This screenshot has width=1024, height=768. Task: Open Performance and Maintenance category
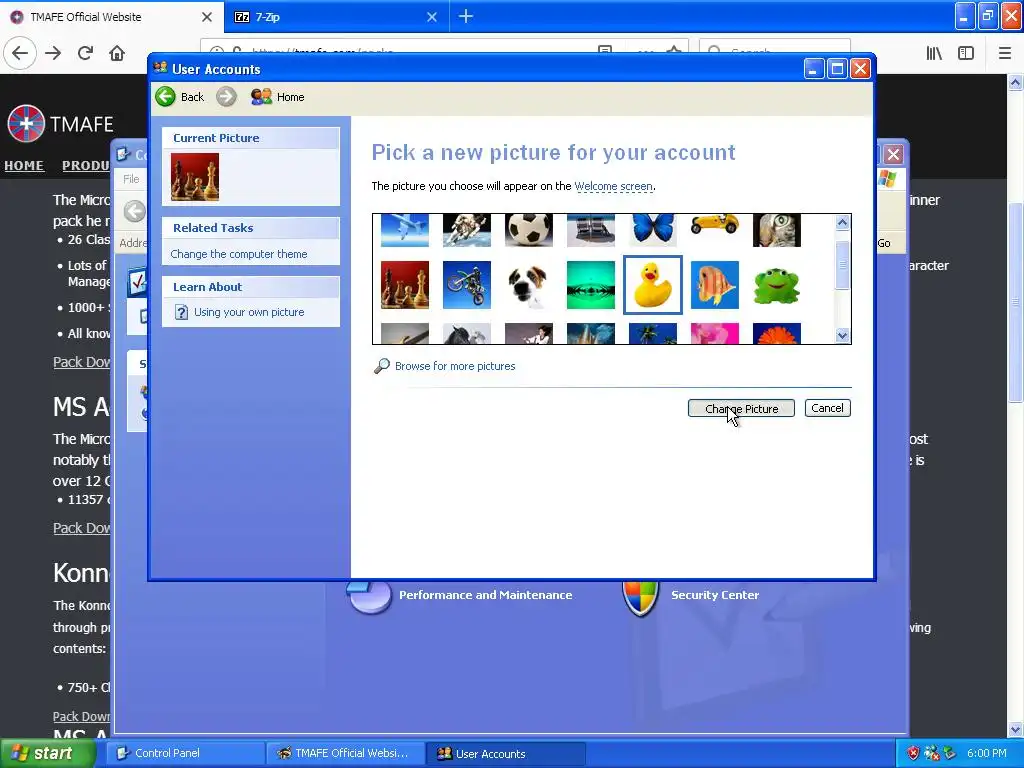point(485,595)
